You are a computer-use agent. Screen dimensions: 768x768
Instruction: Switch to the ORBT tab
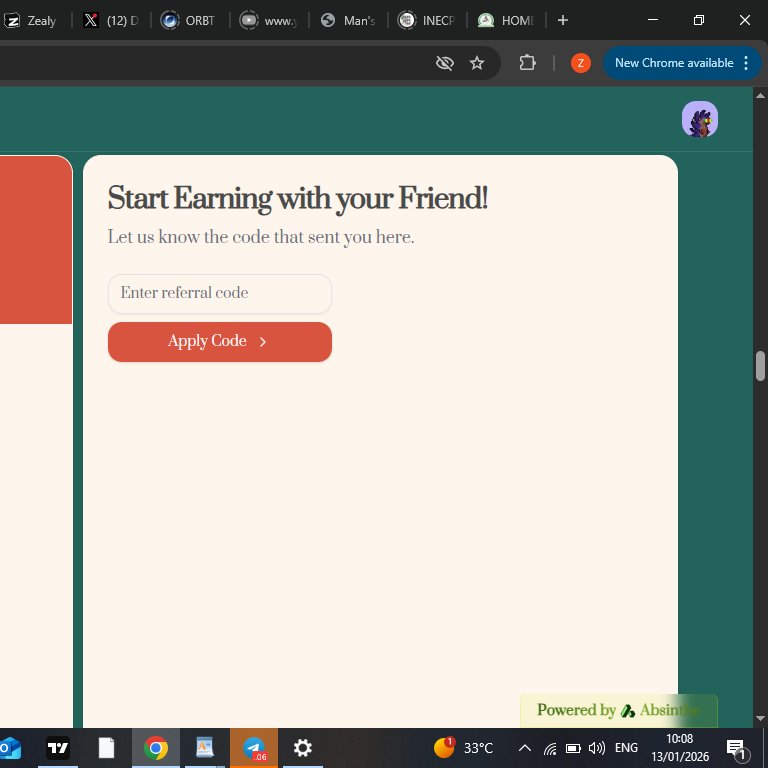189,21
